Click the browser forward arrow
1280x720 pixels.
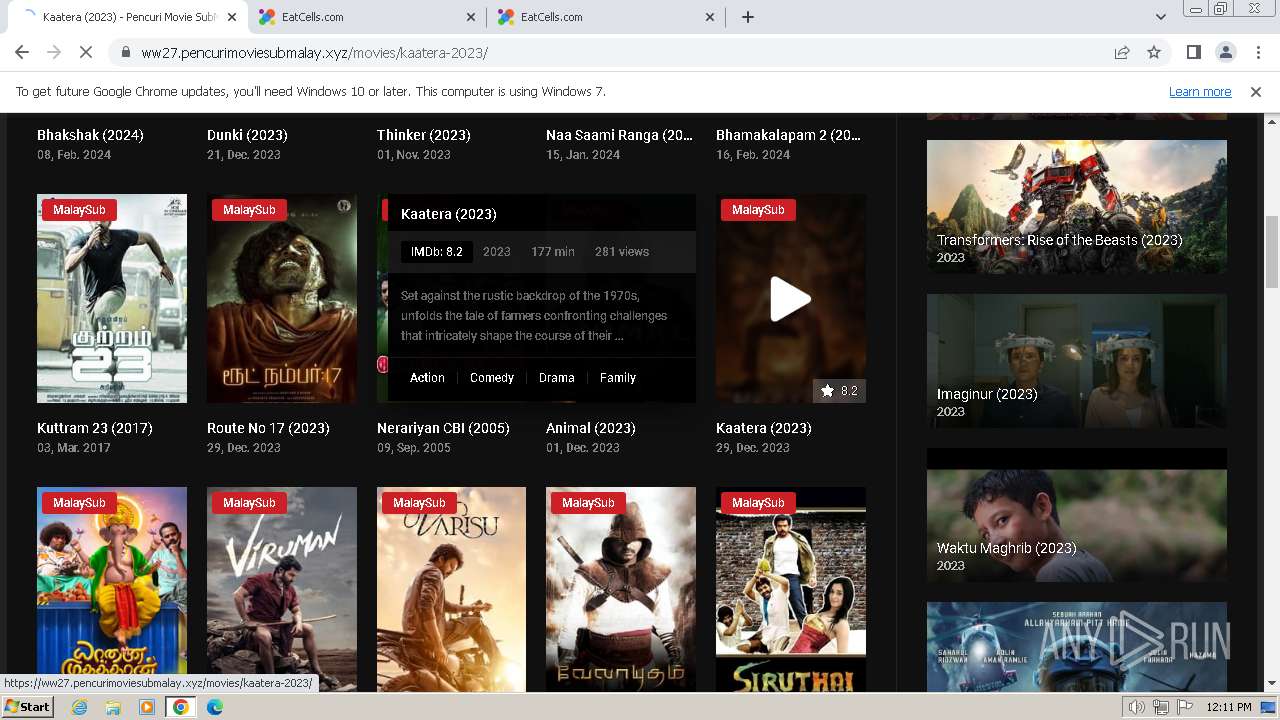coord(54,52)
